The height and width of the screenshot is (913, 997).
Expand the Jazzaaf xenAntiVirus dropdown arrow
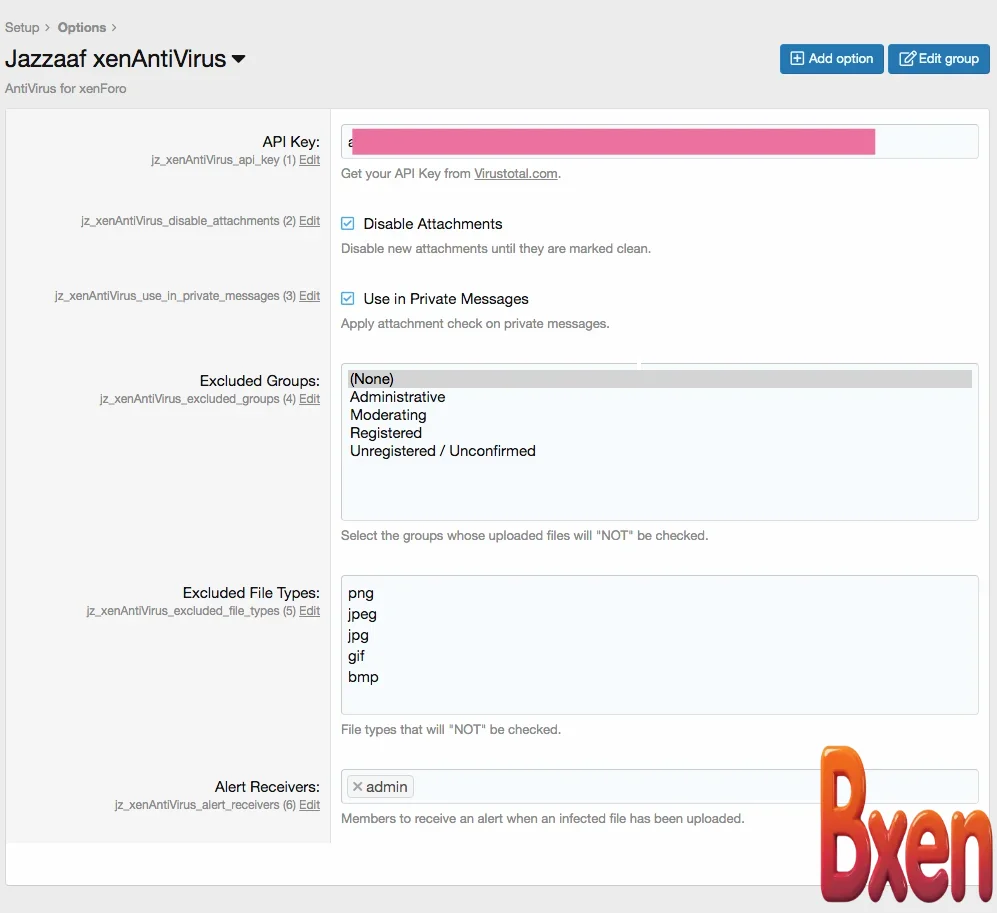238,59
